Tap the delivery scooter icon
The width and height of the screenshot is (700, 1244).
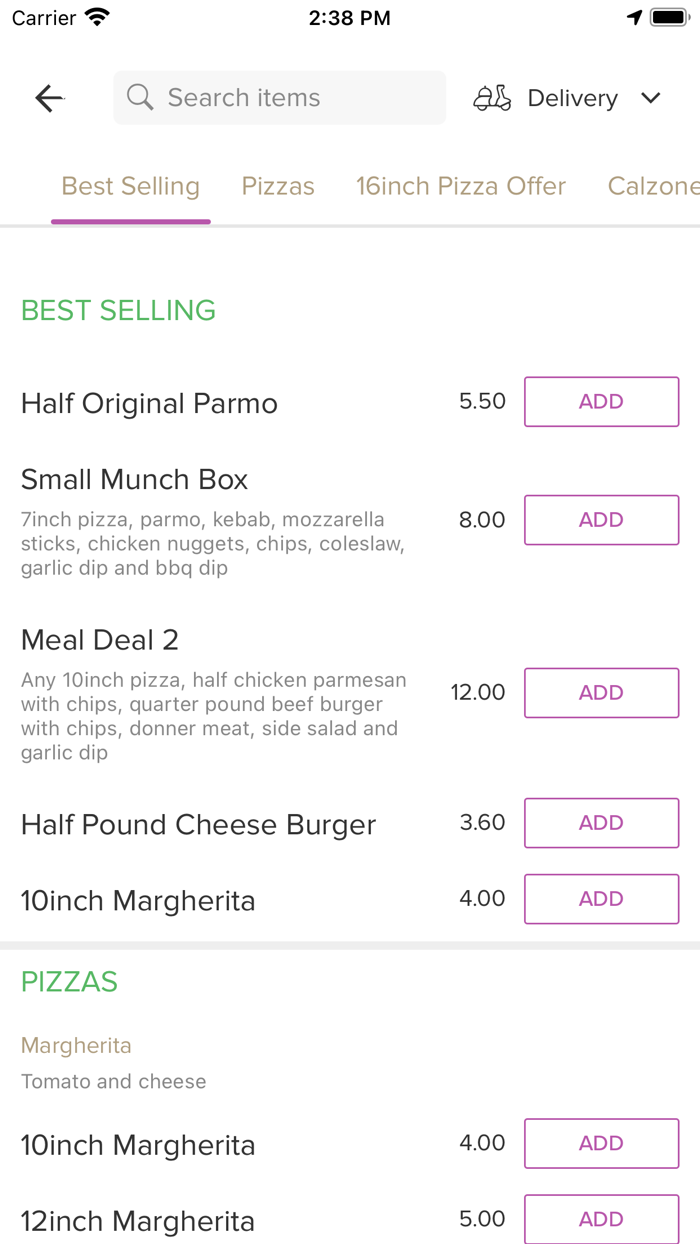[x=492, y=98]
